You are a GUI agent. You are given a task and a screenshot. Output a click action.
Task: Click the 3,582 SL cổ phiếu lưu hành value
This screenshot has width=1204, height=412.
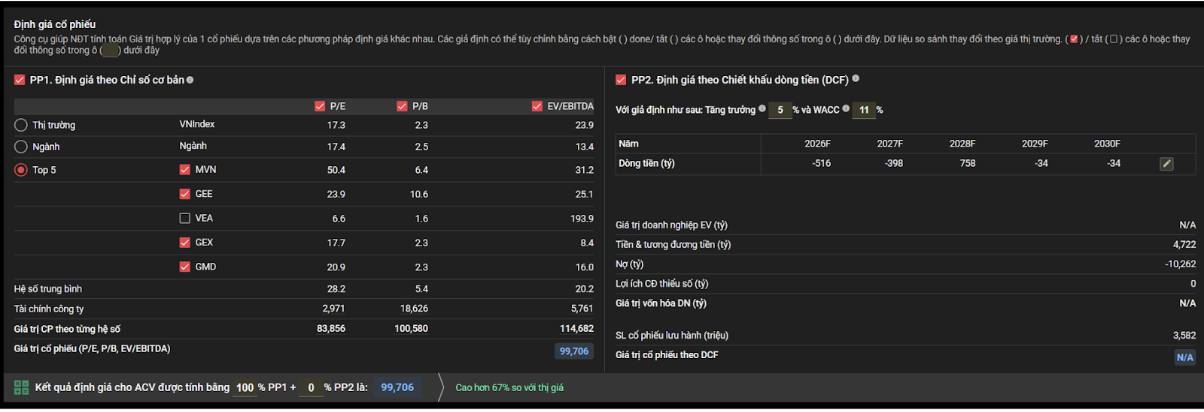[1184, 335]
